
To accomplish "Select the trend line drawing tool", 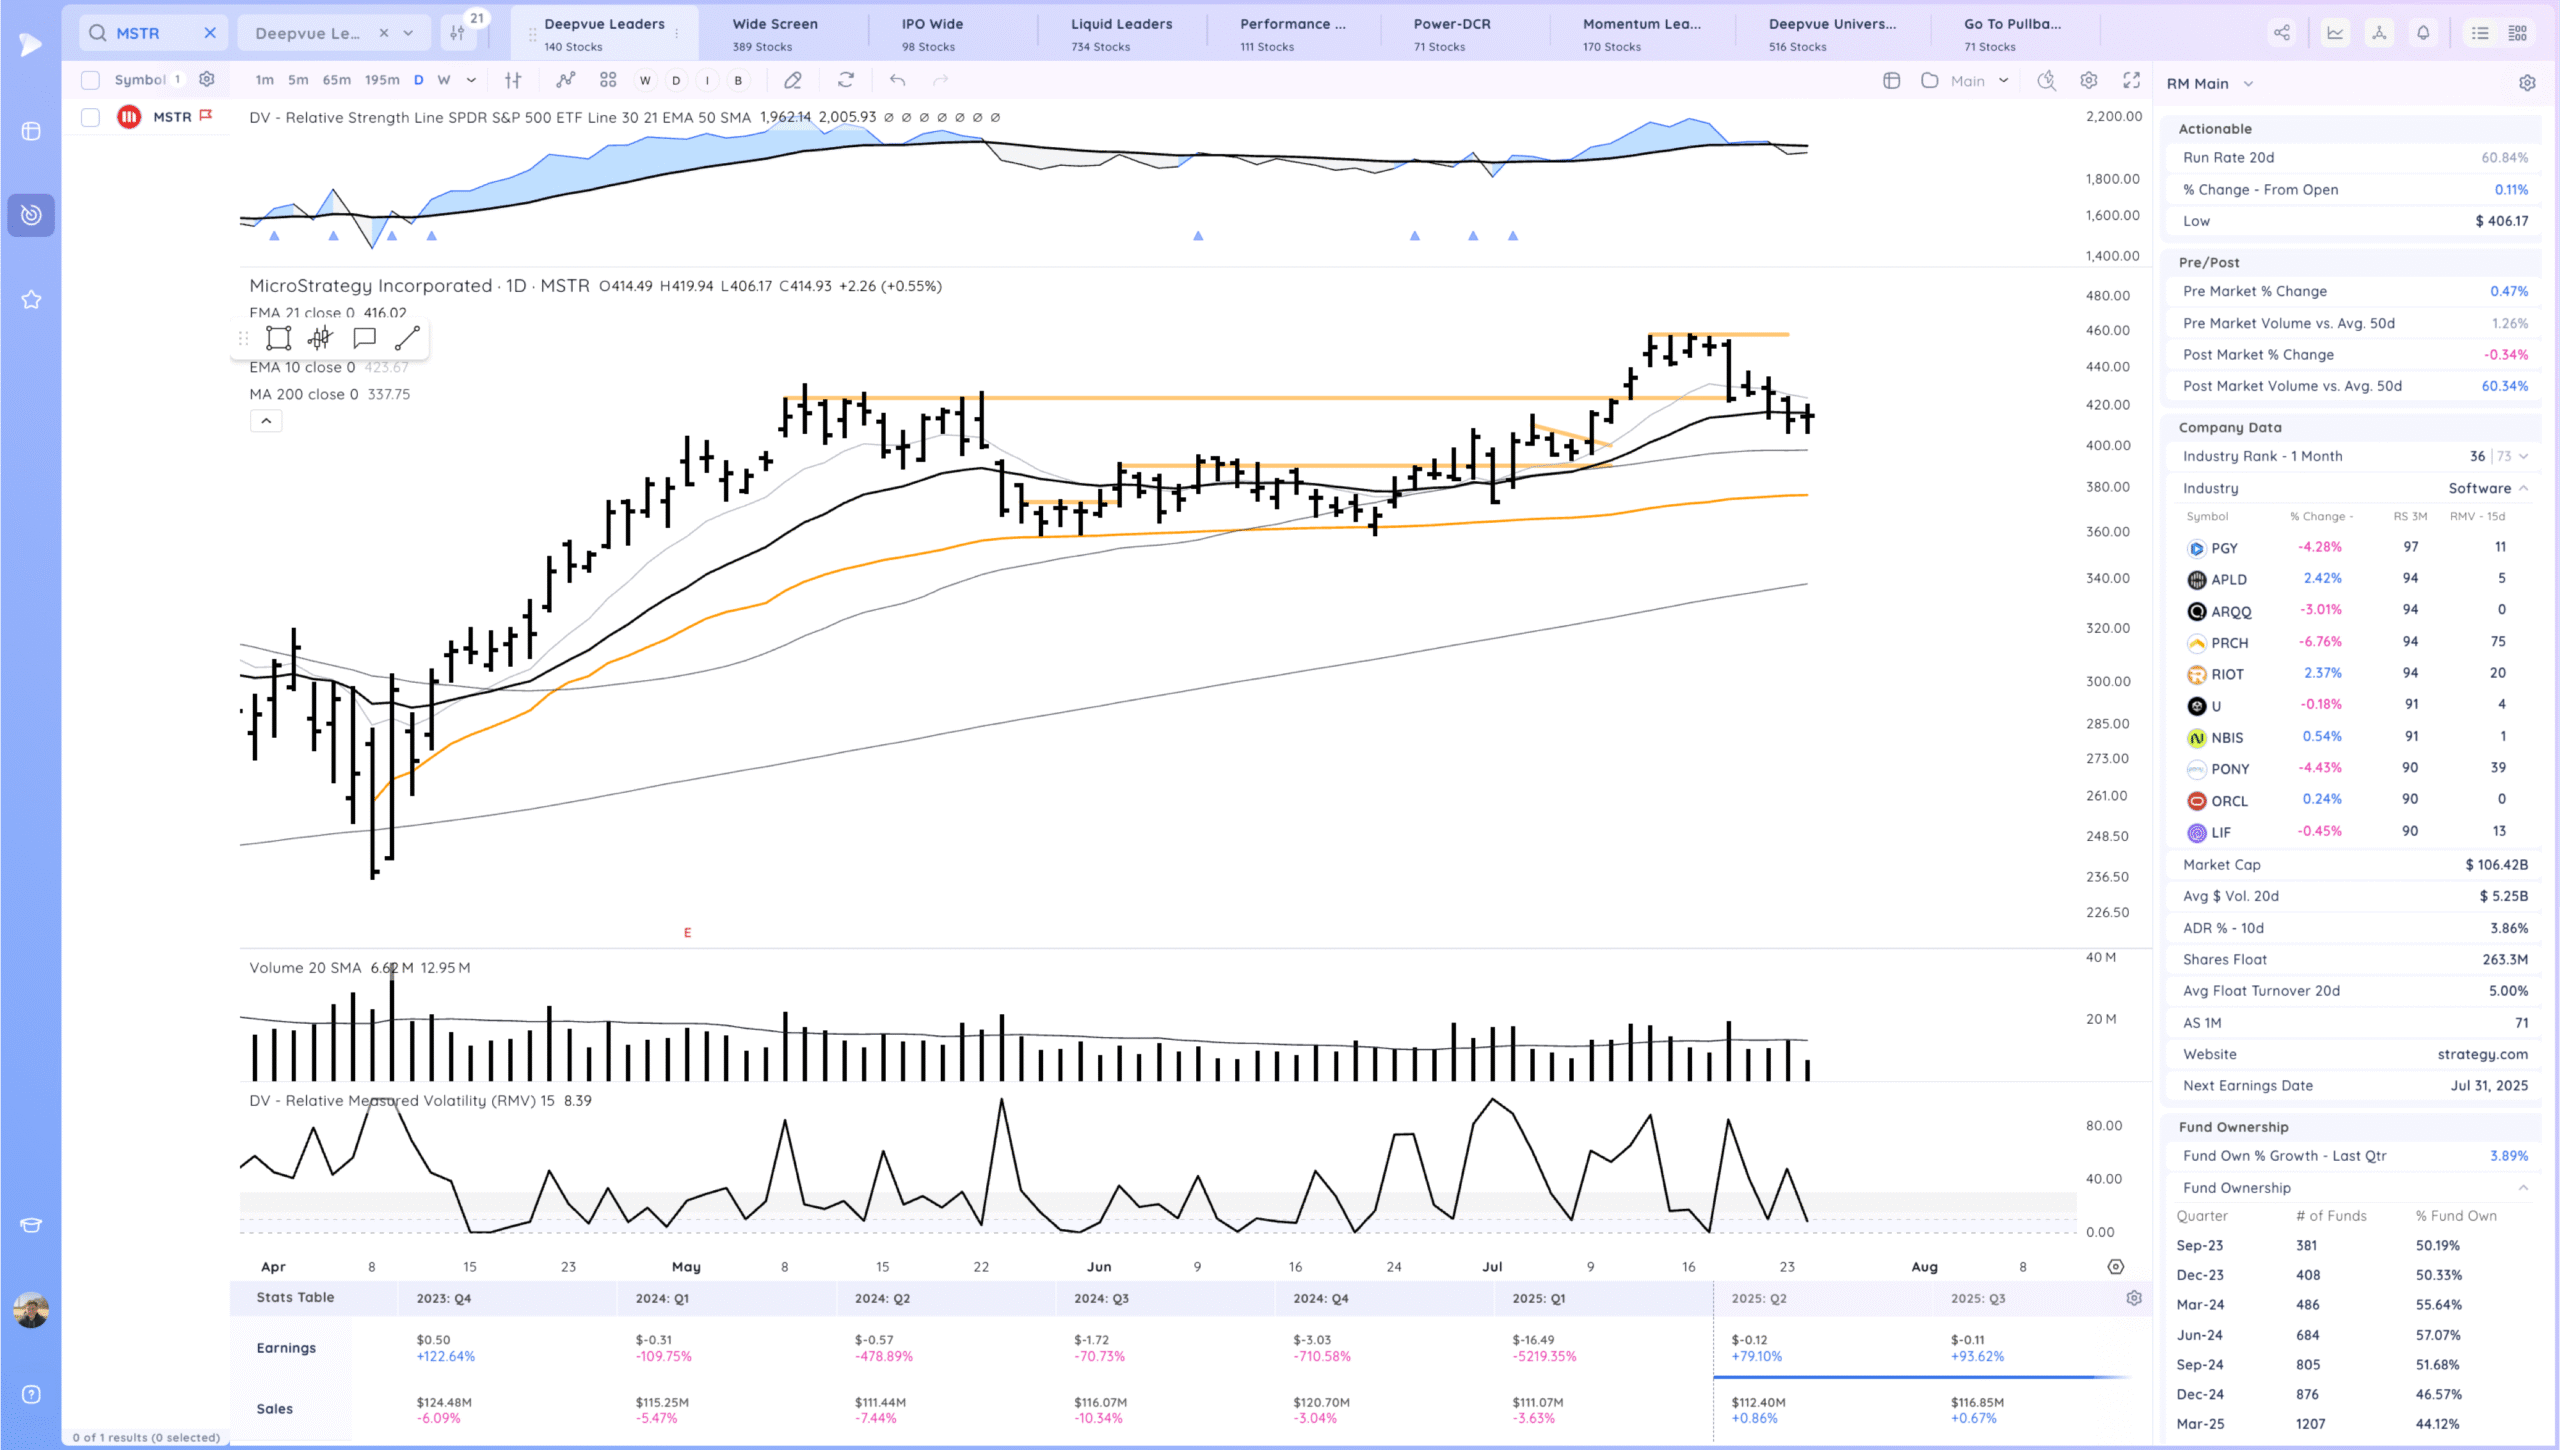I will click(407, 338).
